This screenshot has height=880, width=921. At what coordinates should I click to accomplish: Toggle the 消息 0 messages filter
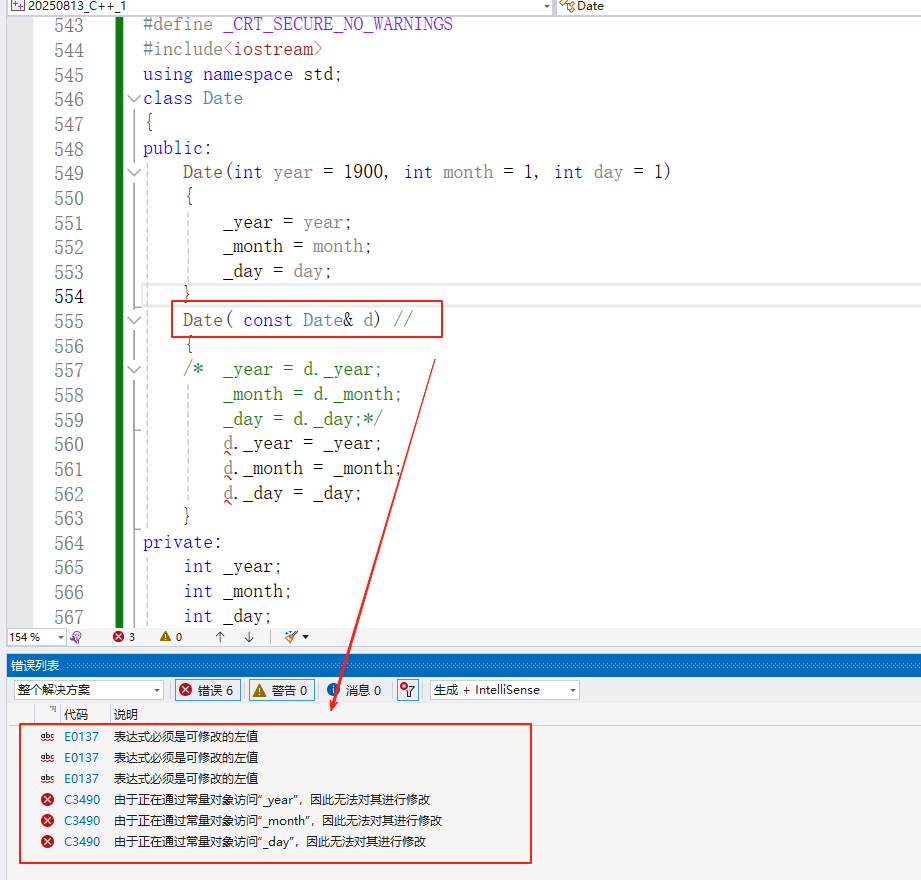point(354,690)
